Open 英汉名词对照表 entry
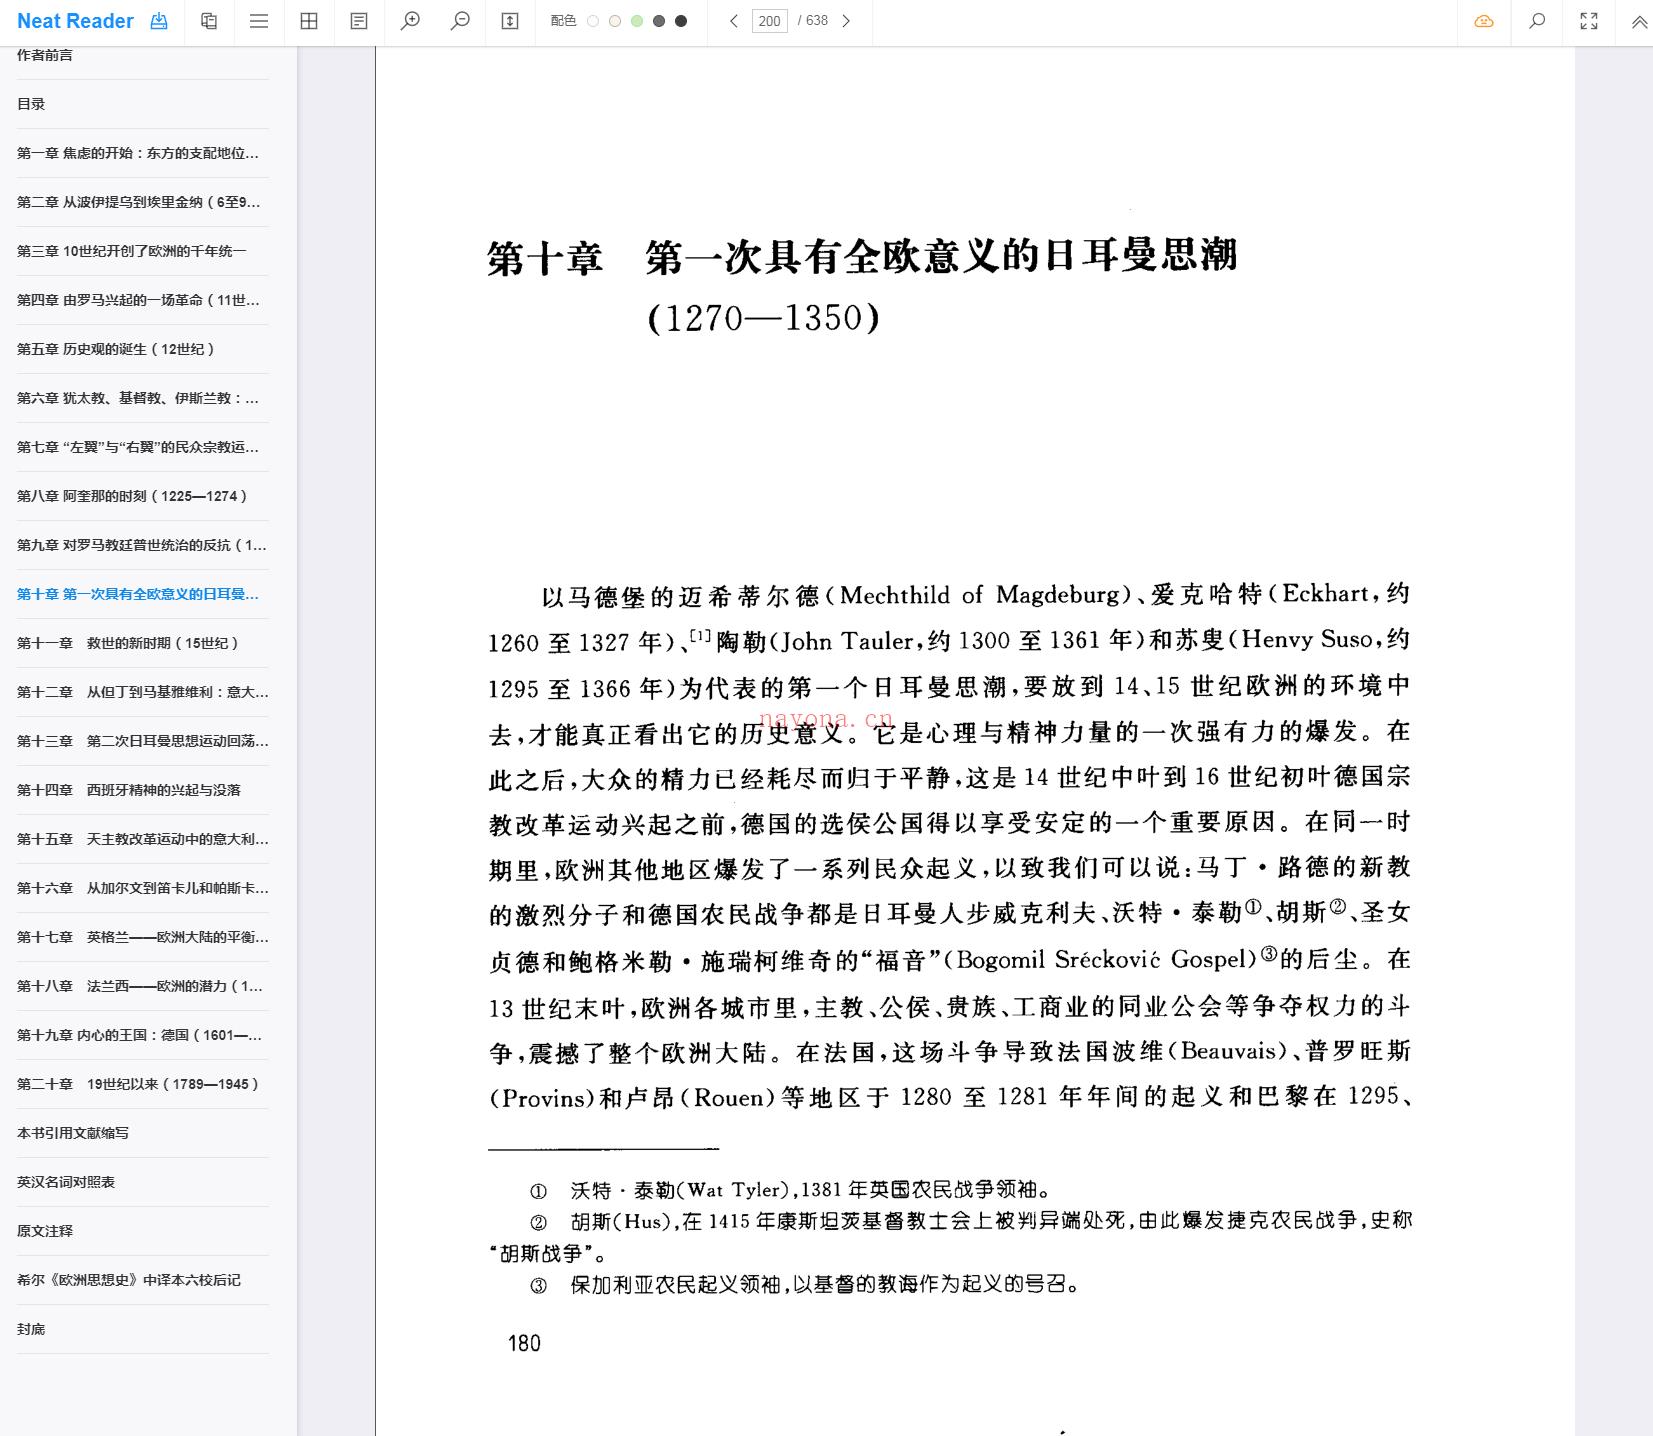Image resolution: width=1653 pixels, height=1436 pixels. point(142,1182)
